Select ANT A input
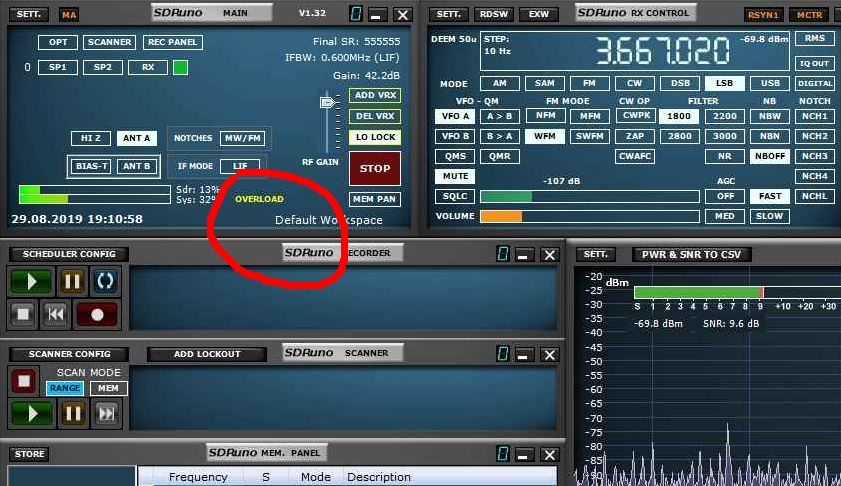 click(x=136, y=138)
